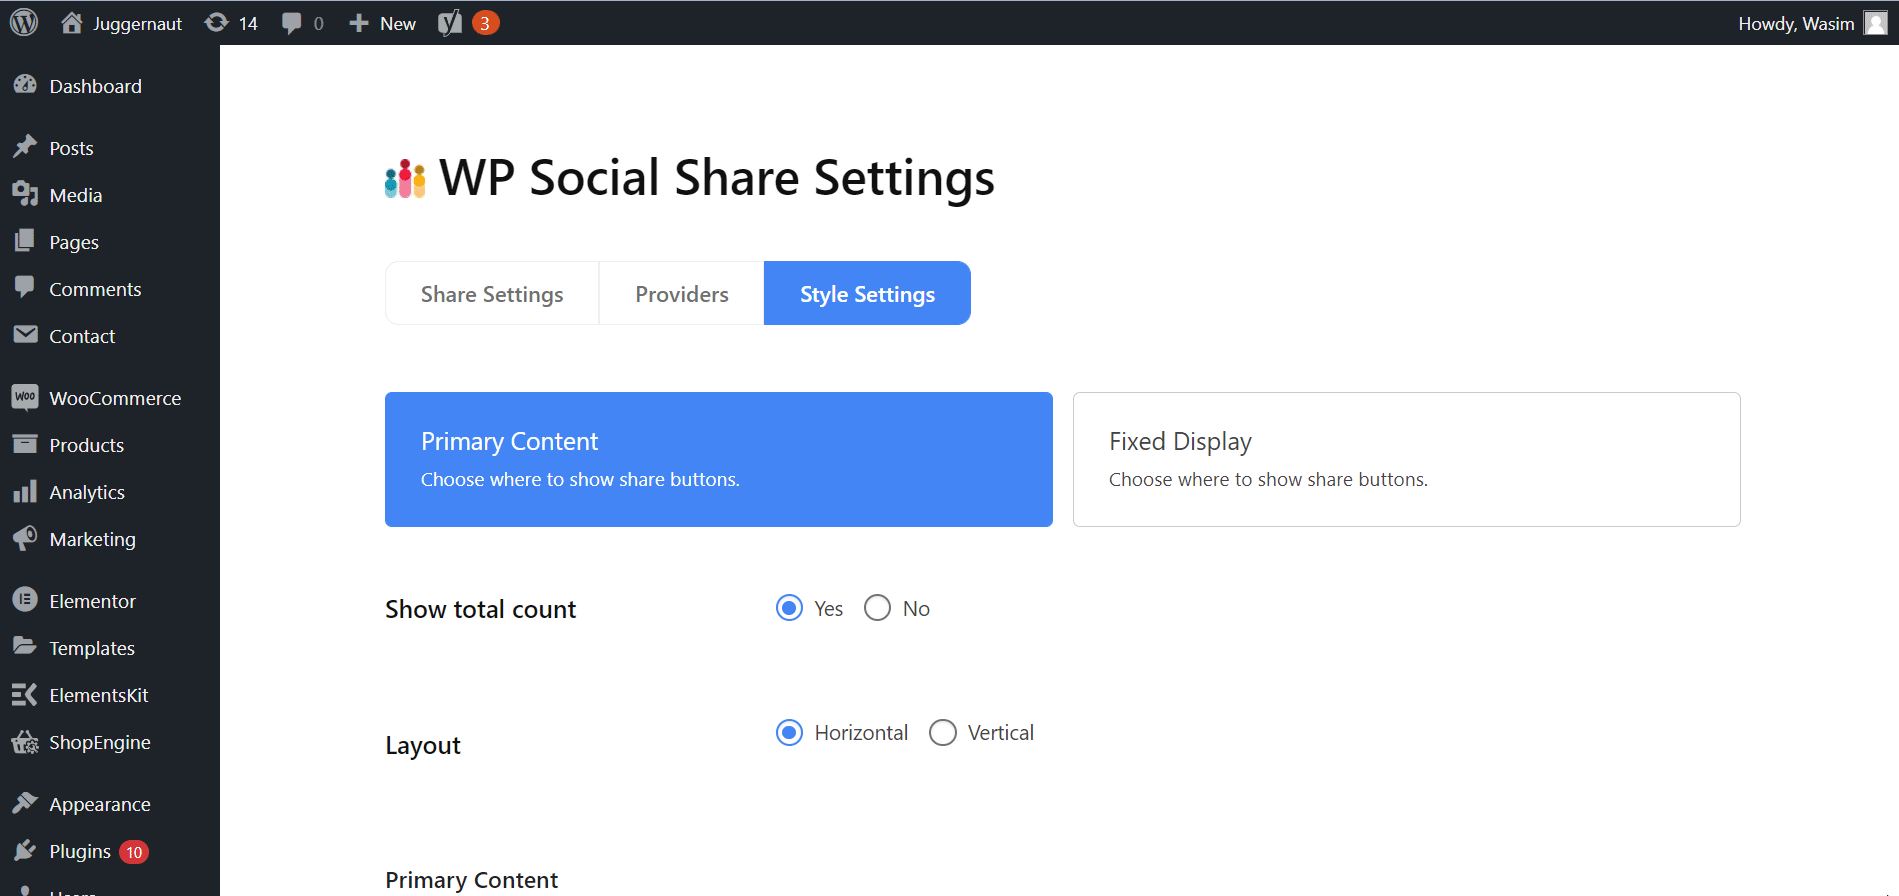
Task: Select the Horizontal layout radio button
Action: [790, 733]
